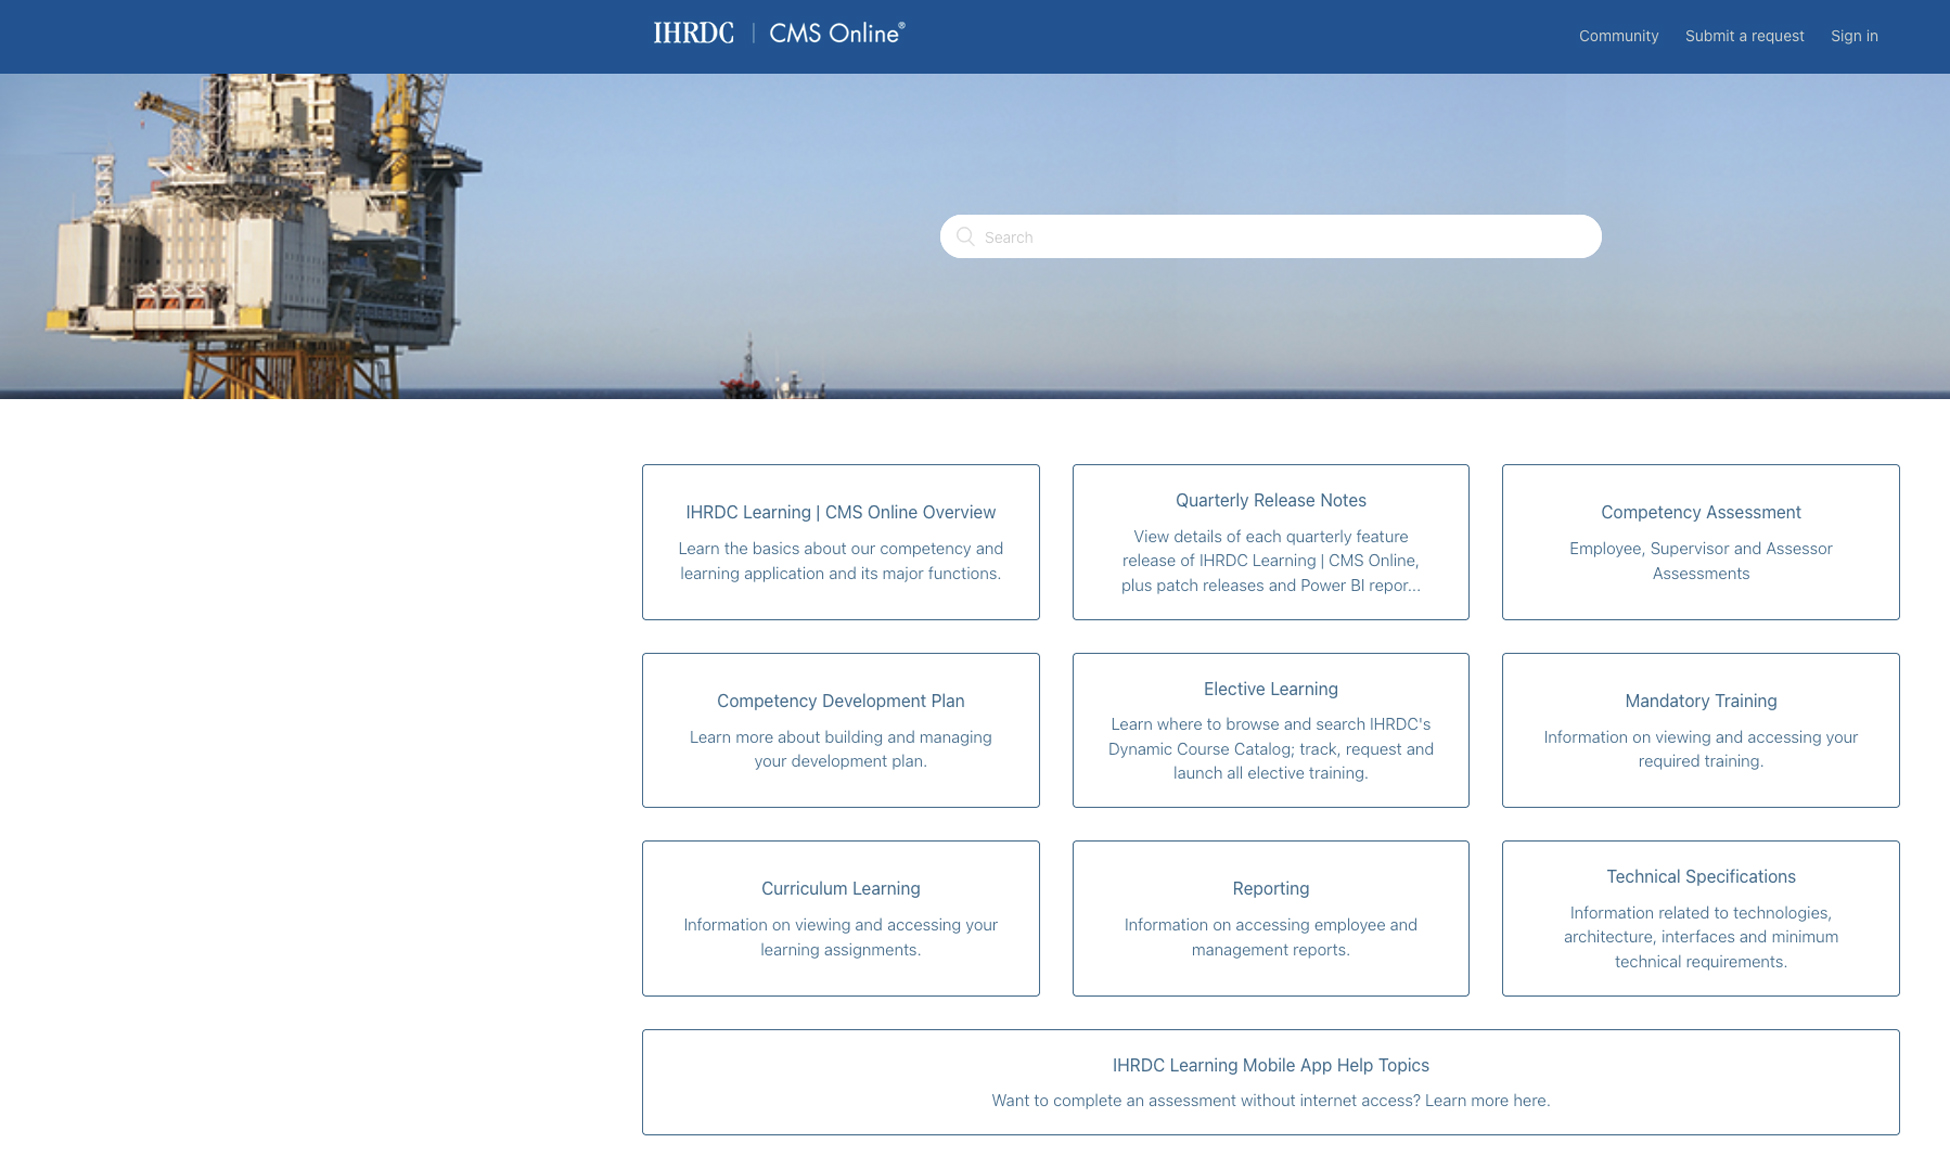This screenshot has width=1950, height=1169.
Task: Open Competency Development Plan category
Action: click(840, 730)
